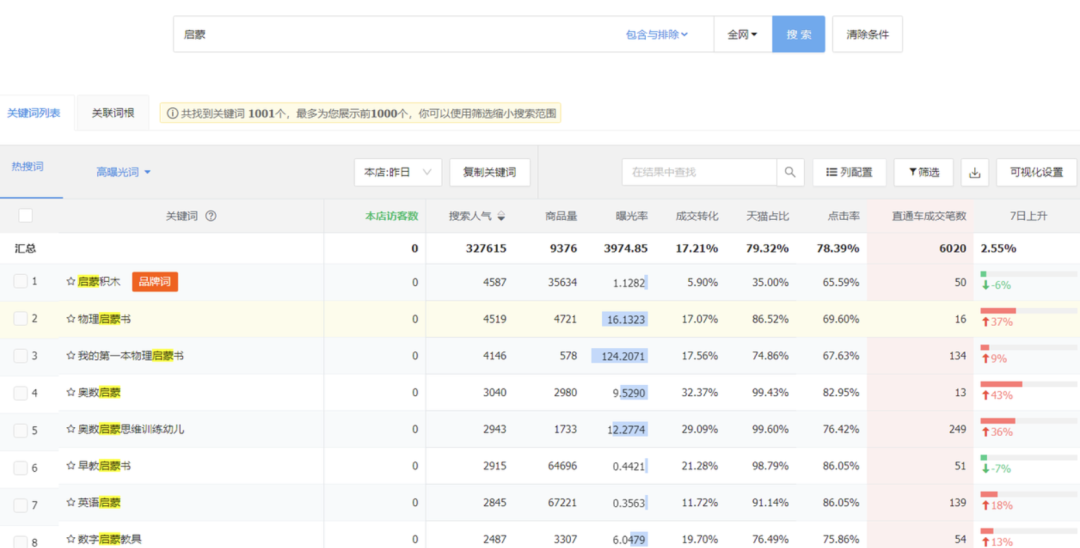Click the 在结果中查找 search input field
Screen dimensions: 1080x548
click(699, 172)
